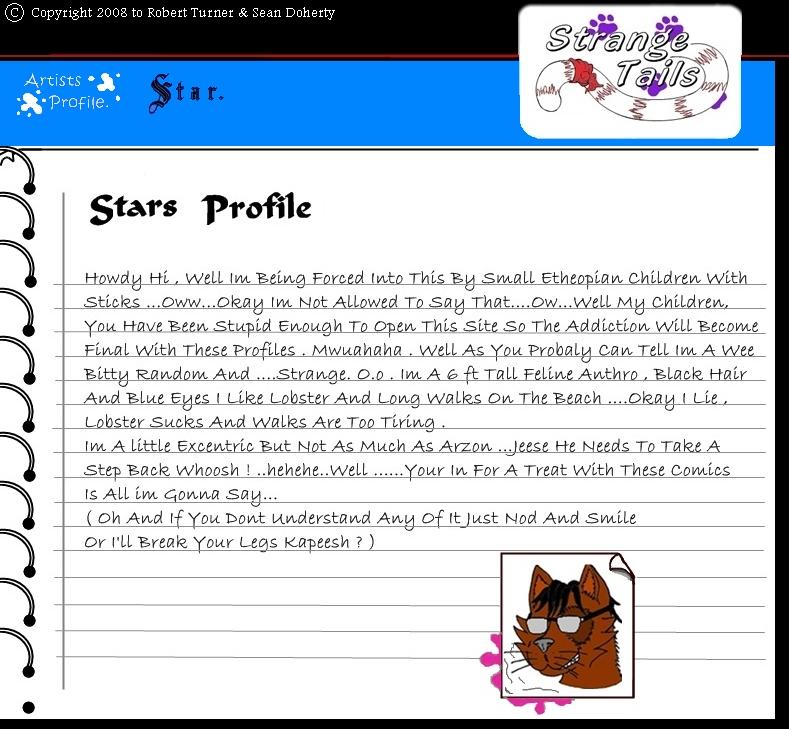This screenshot has height=729, width=789.
Task: Open the Strange Tails logo
Action: click(630, 70)
